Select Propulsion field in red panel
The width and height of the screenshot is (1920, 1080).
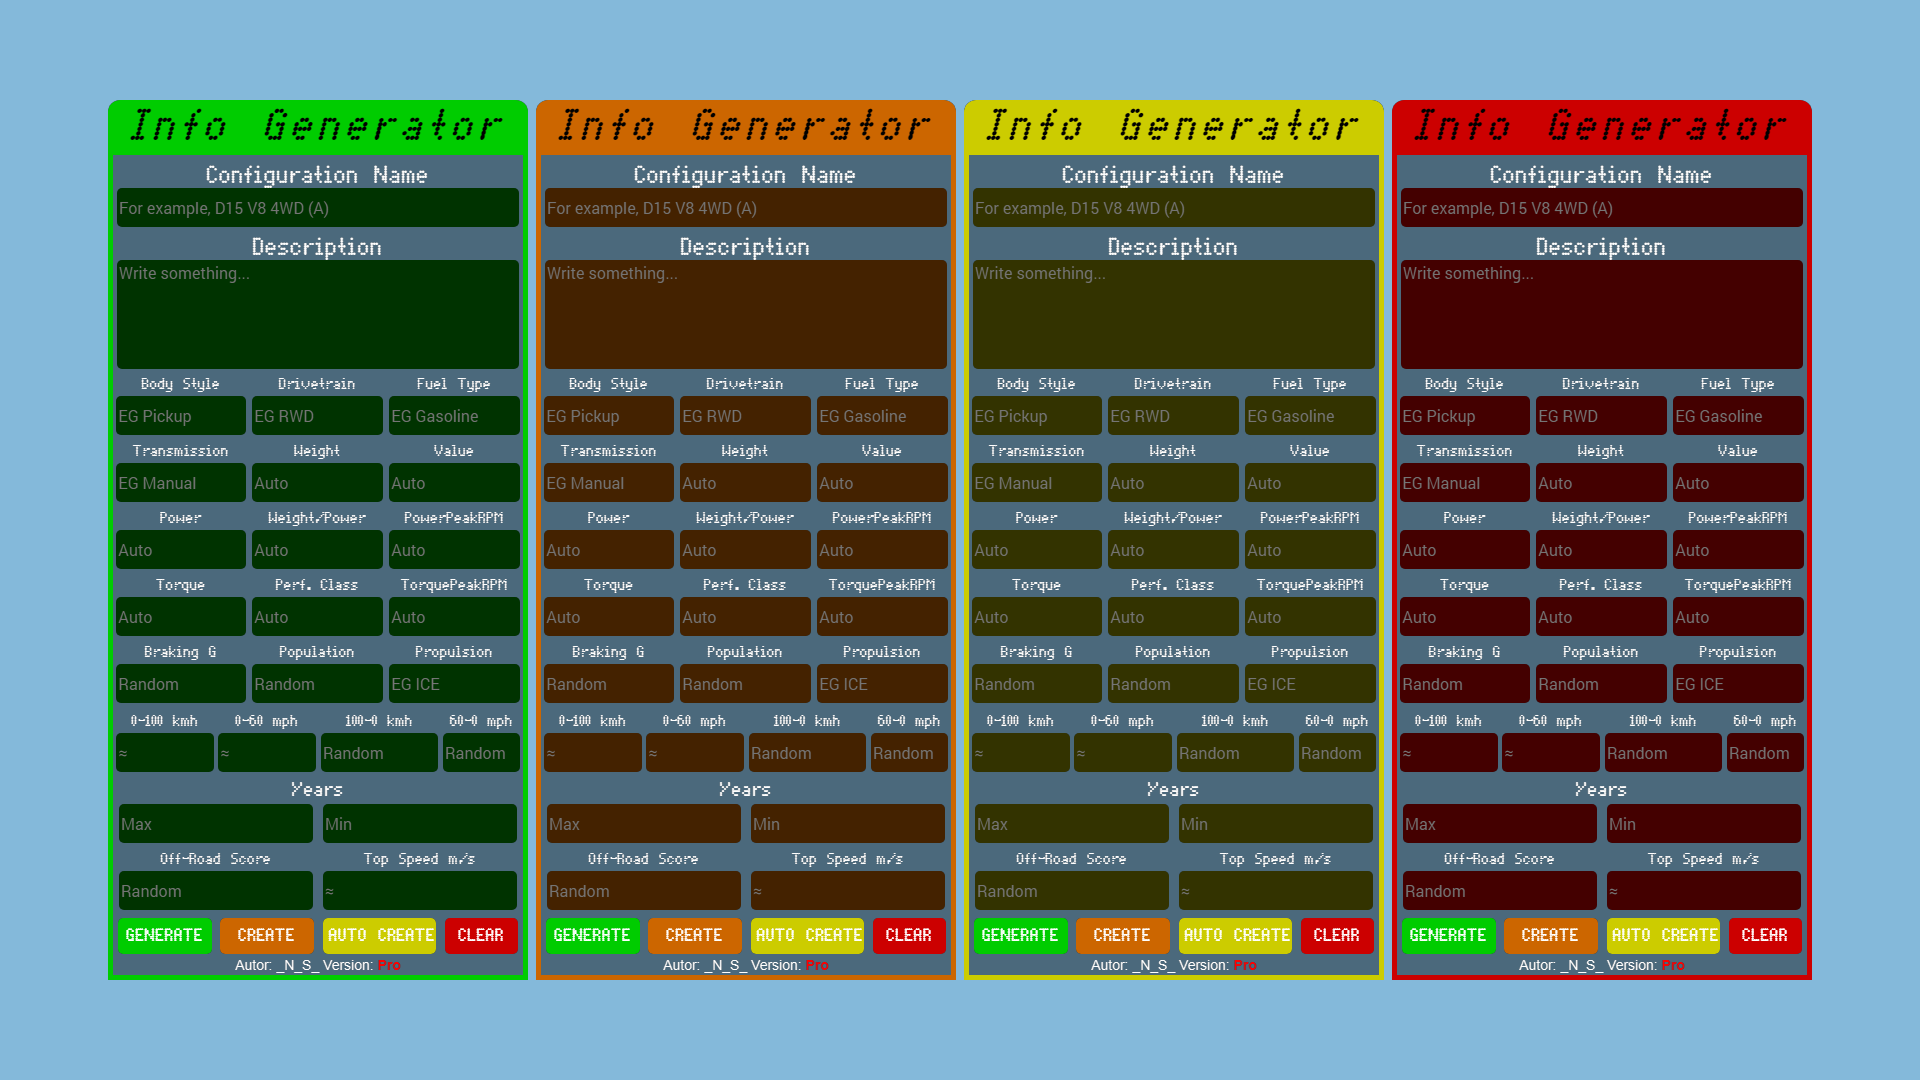click(x=1738, y=684)
